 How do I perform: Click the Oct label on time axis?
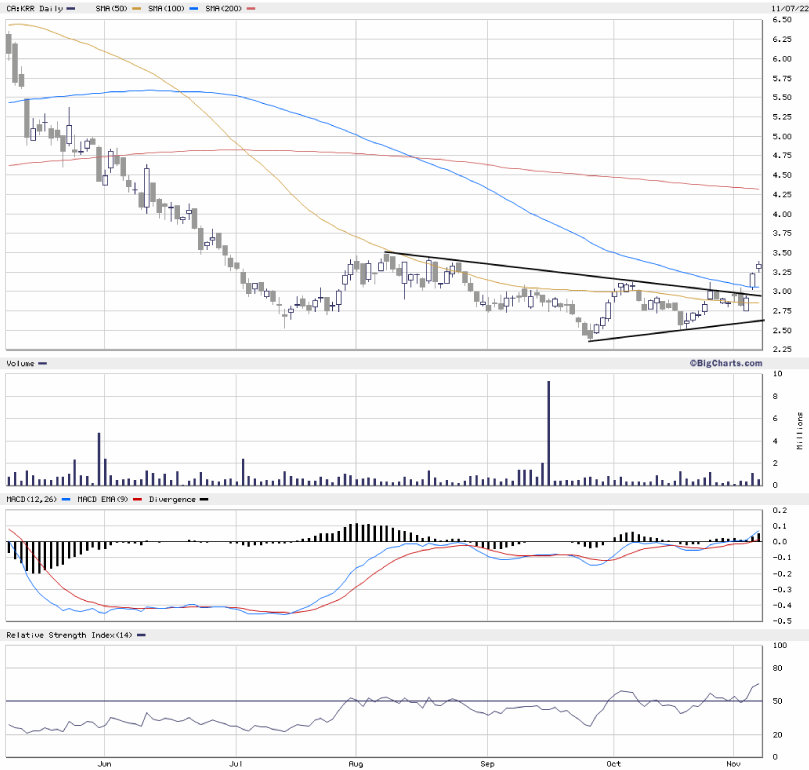click(x=612, y=764)
